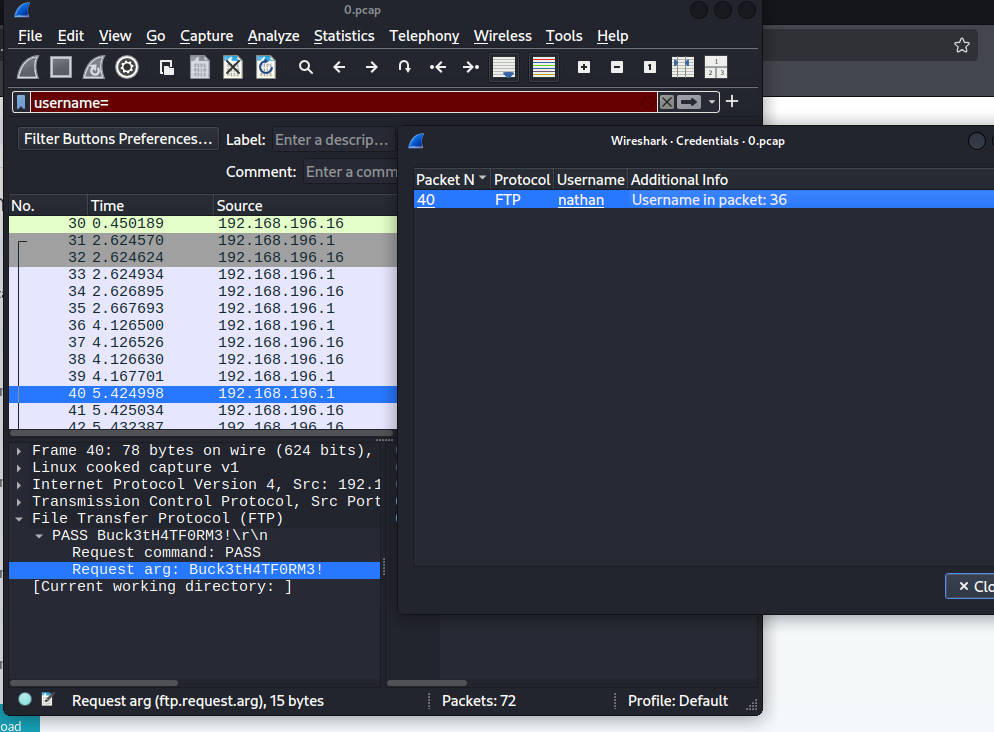The image size is (994, 732).
Task: Expand Internet Protocol Version 4 node
Action: pyautogui.click(x=19, y=485)
